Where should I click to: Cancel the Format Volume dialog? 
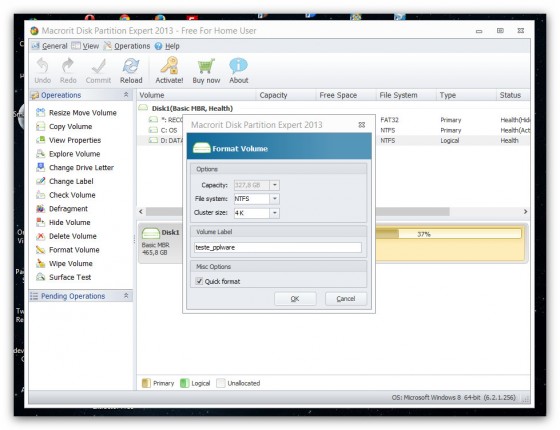tap(346, 299)
